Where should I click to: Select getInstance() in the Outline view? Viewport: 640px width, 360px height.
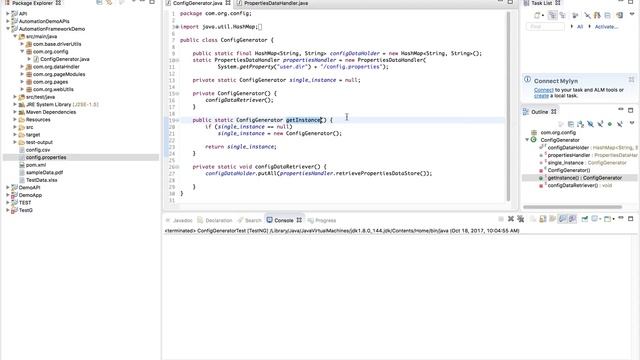pyautogui.click(x=584, y=178)
